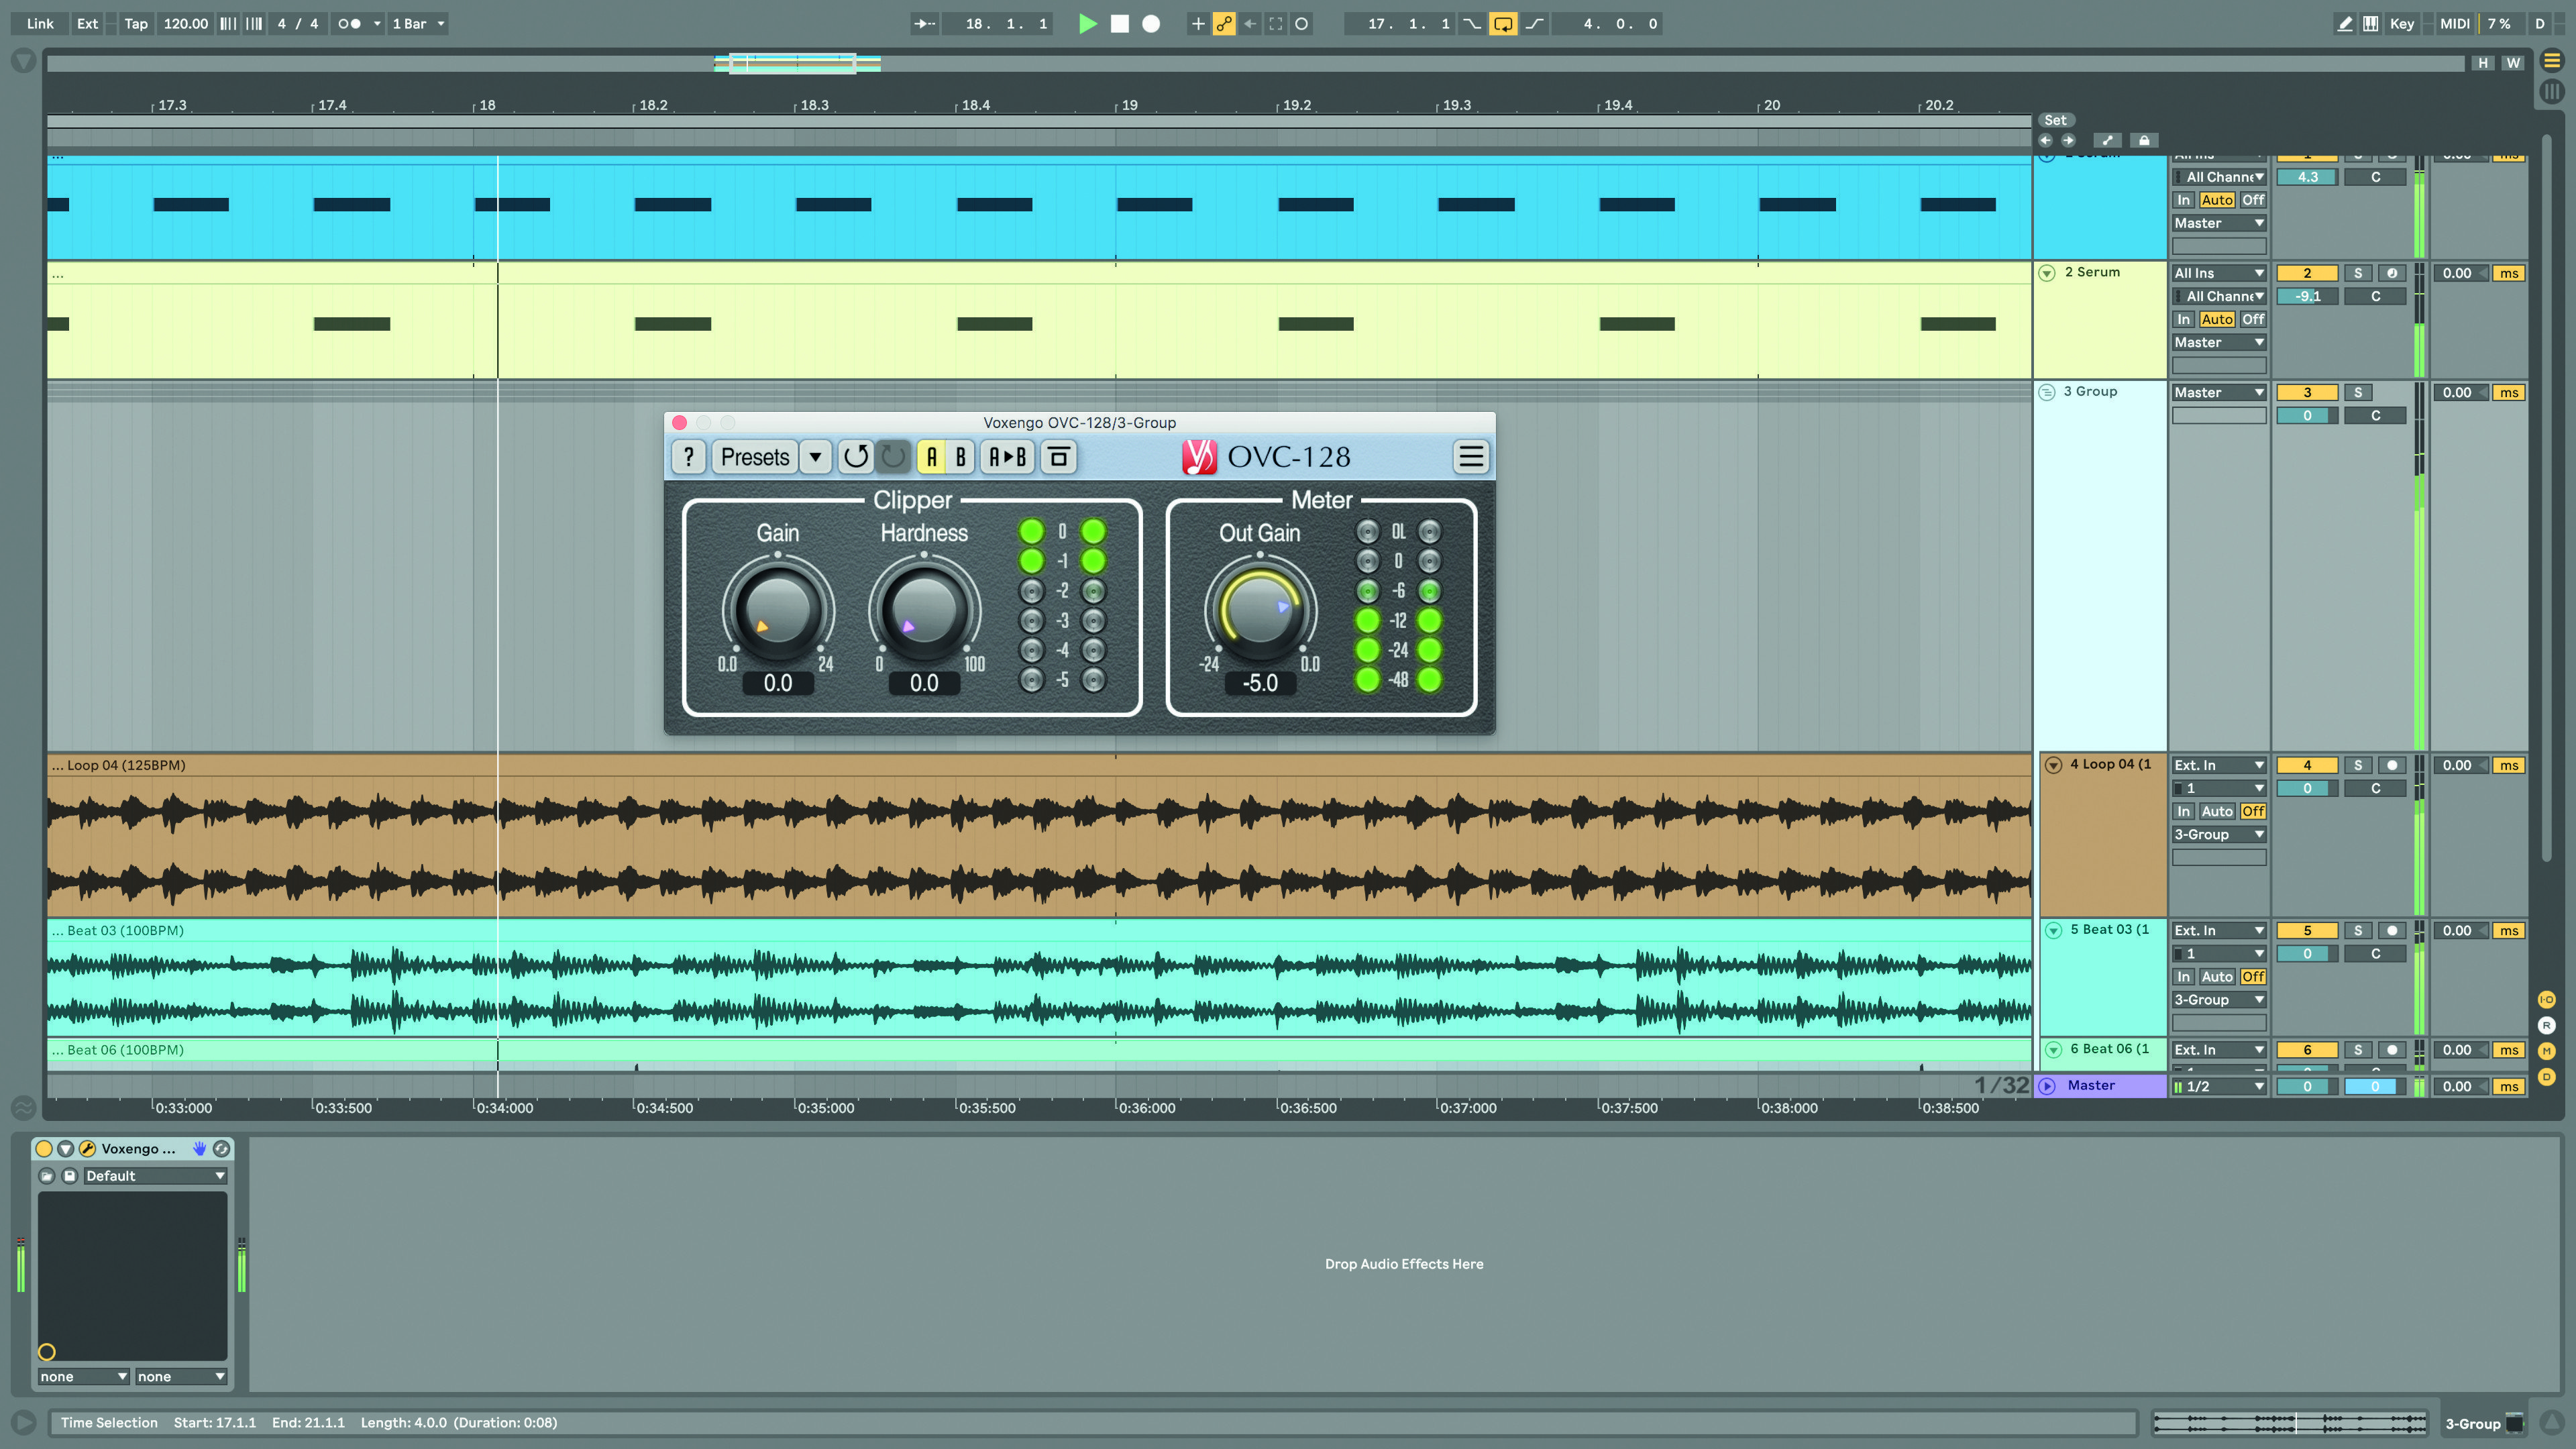The width and height of the screenshot is (2576, 1449).
Task: Select state B in OVC-128
Action: [x=960, y=457]
